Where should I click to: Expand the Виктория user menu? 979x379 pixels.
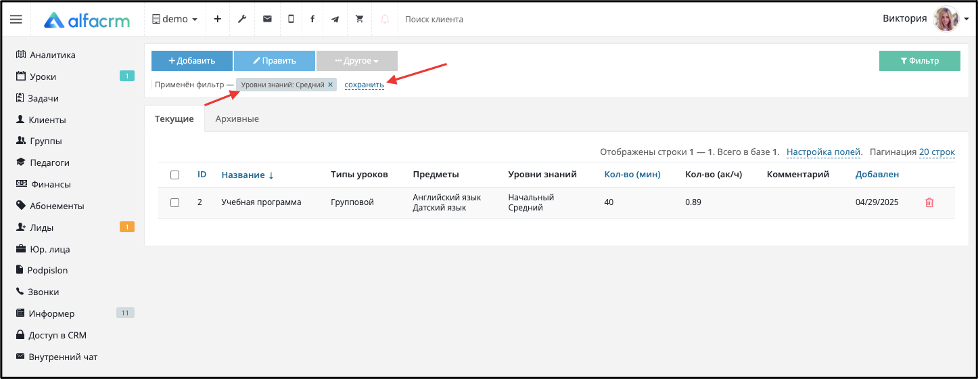925,19
